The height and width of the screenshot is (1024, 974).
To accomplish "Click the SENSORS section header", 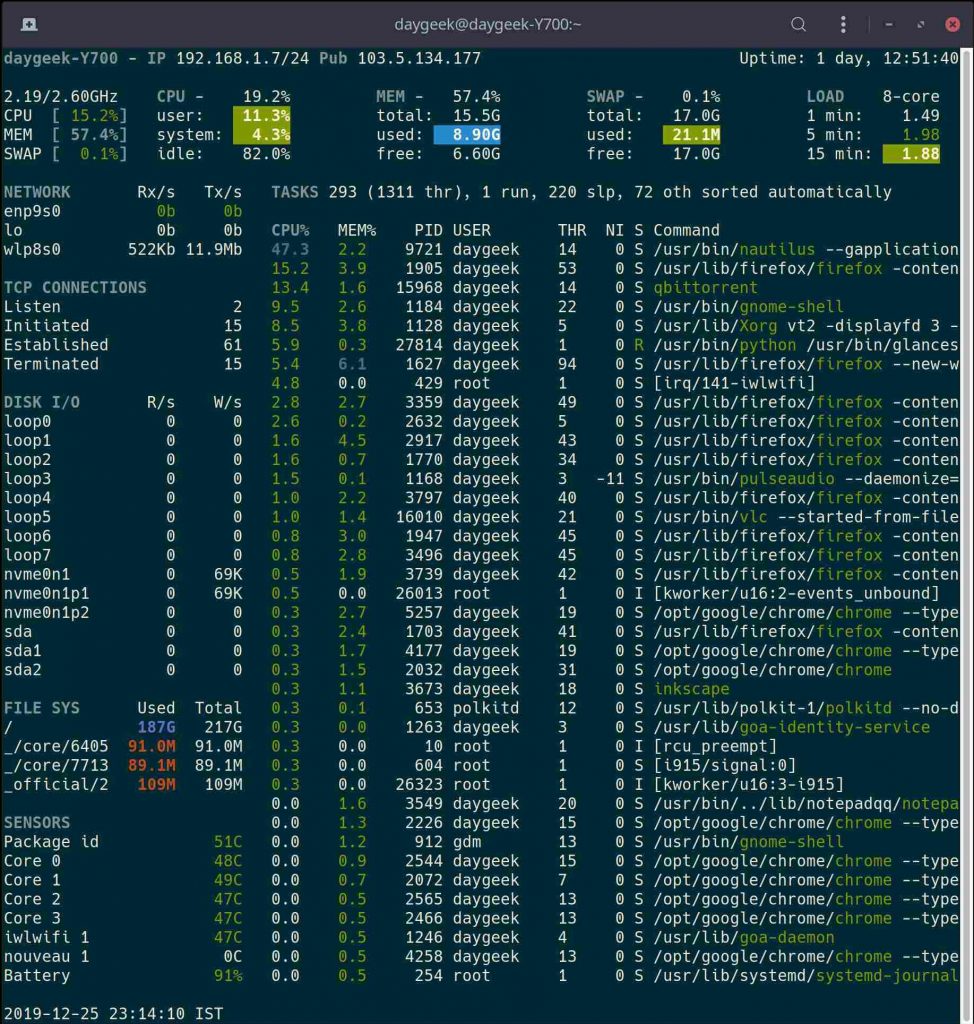I will pos(37,823).
